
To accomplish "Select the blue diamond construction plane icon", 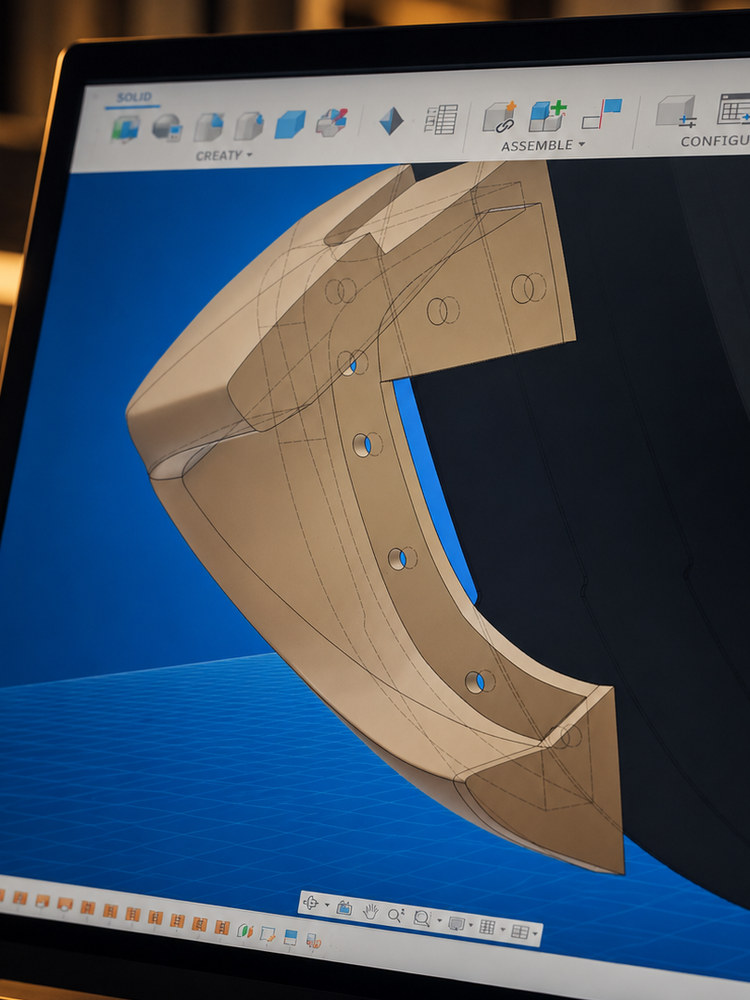I will (x=392, y=121).
